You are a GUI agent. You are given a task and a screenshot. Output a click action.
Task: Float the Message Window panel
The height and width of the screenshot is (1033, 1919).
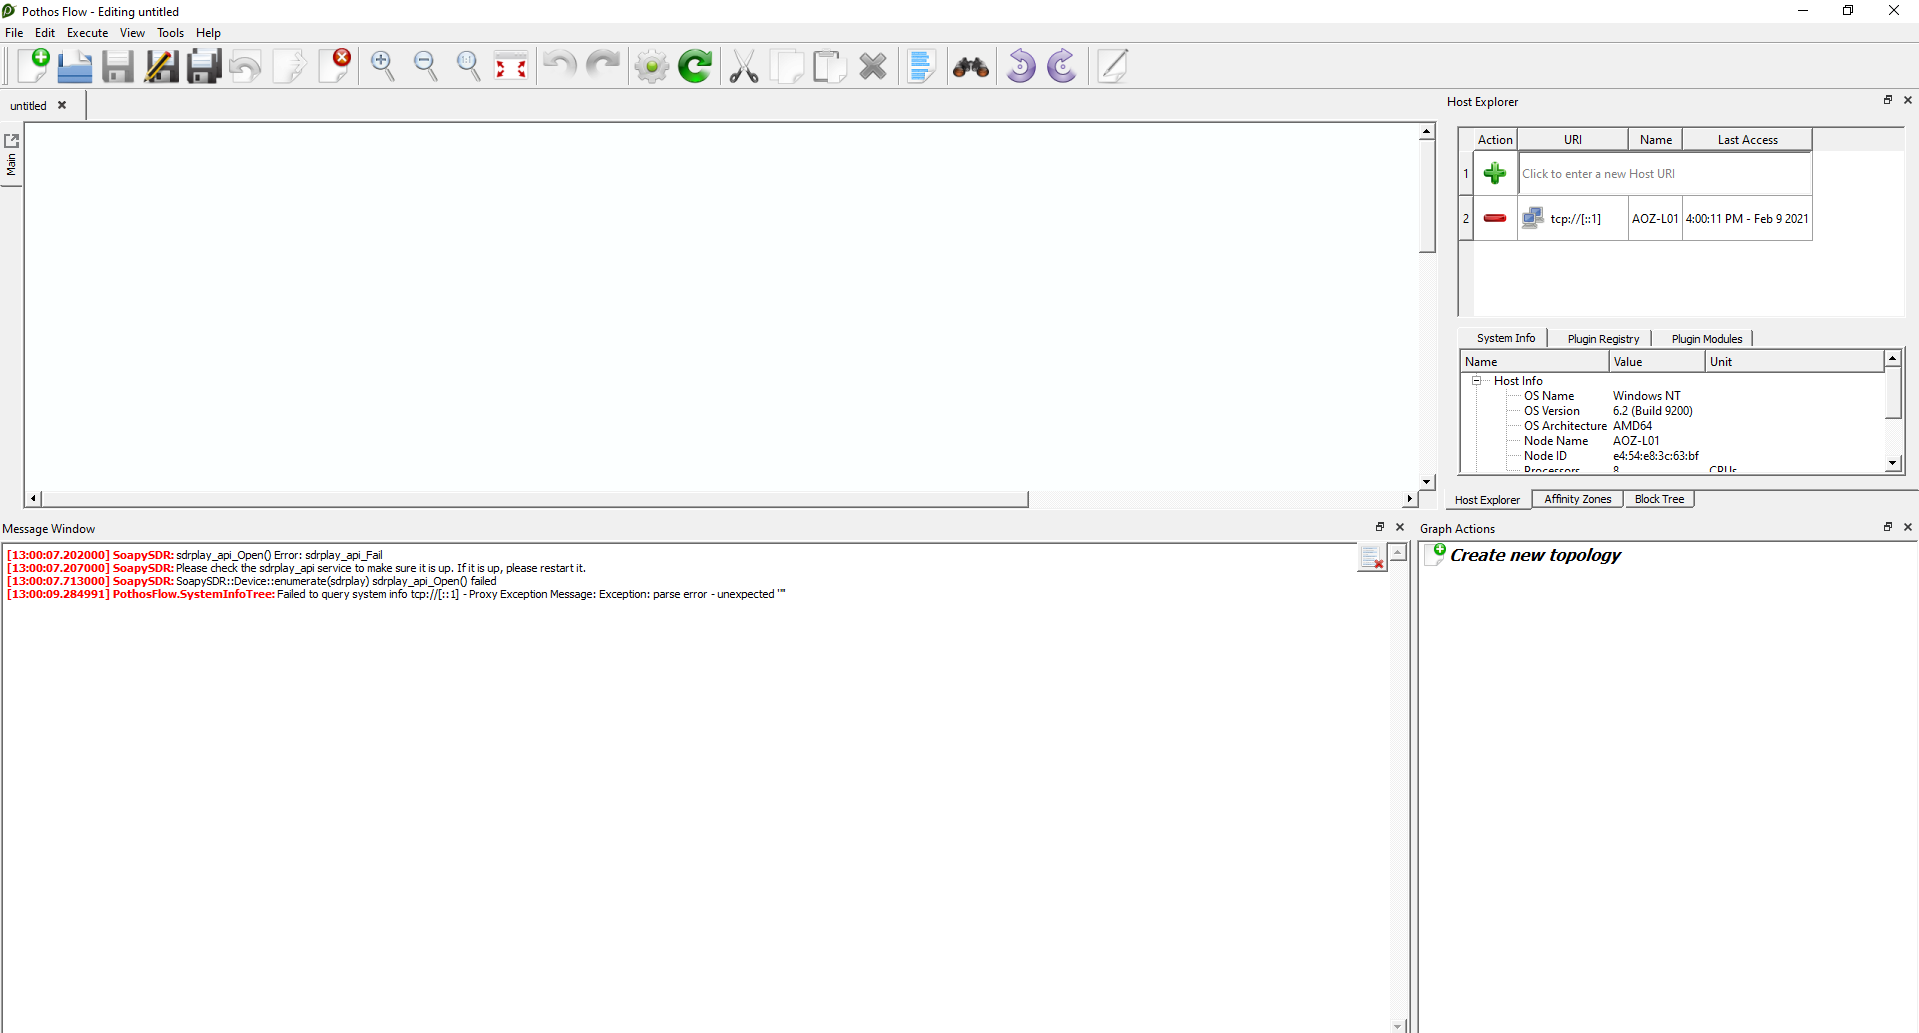pos(1380,527)
